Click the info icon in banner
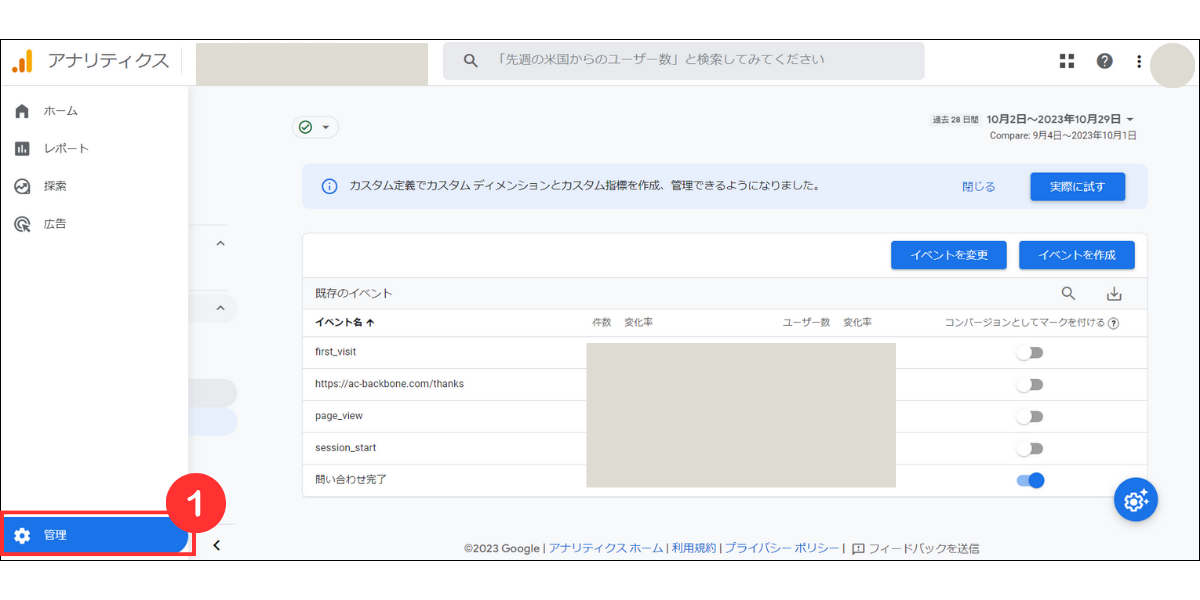 (329, 187)
